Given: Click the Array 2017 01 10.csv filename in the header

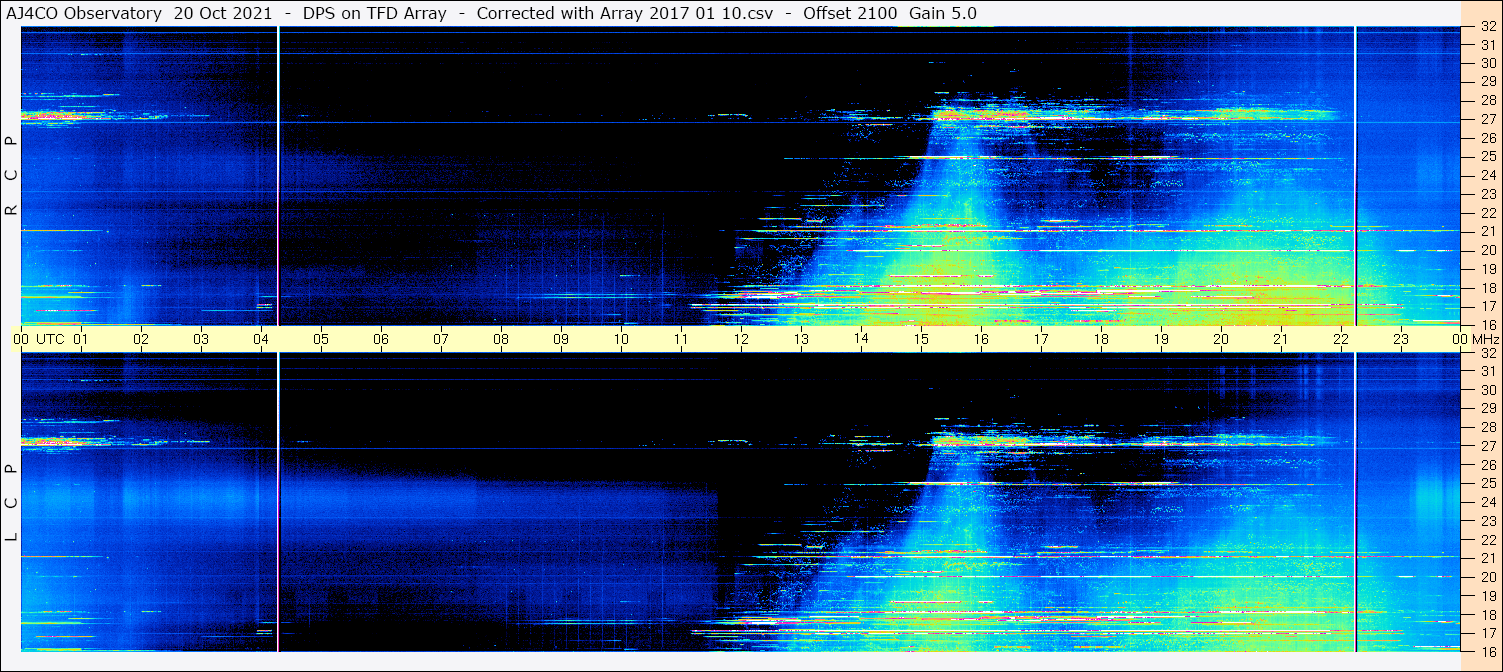Looking at the screenshot, I should [698, 13].
